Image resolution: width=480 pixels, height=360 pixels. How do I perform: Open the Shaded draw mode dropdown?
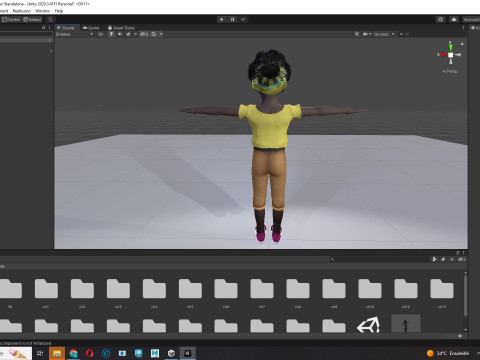[x=74, y=34]
